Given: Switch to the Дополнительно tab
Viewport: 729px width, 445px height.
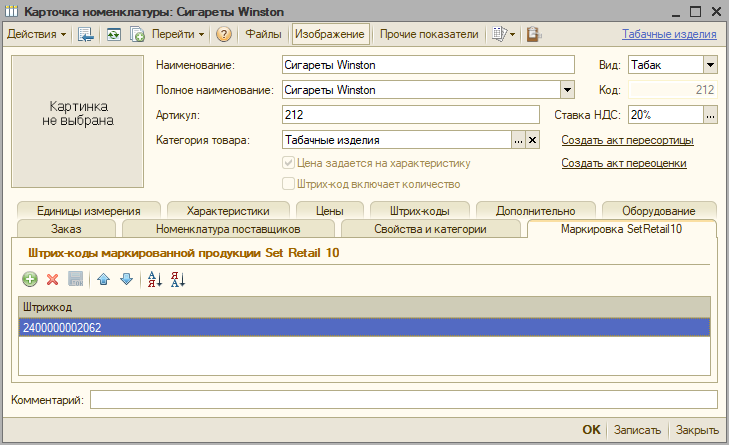Looking at the screenshot, I should point(536,211).
